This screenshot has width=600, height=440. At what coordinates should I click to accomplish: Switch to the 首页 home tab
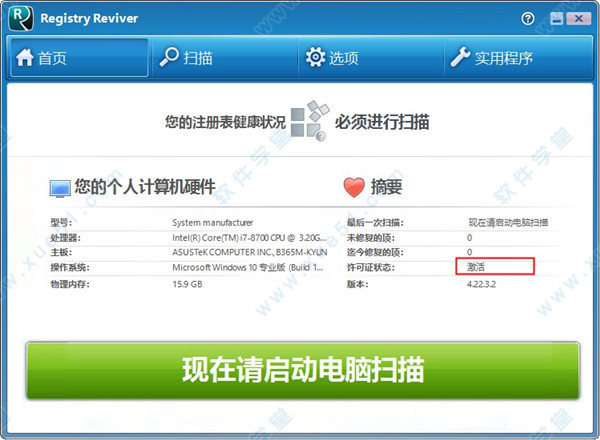coord(79,58)
